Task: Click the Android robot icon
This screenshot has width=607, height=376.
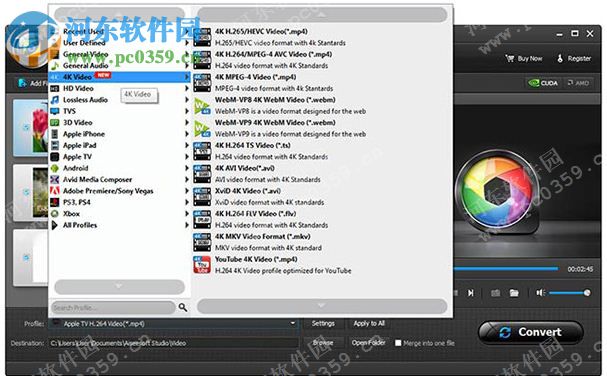Action: click(55, 168)
